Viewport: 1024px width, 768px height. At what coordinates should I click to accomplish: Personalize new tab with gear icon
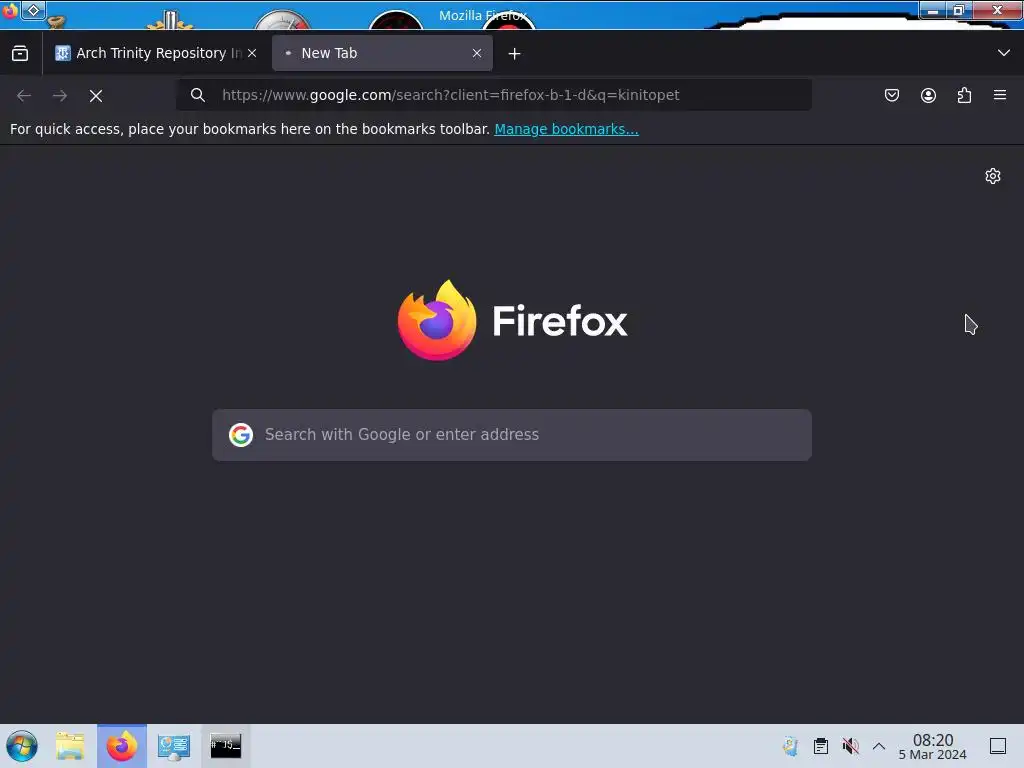pyautogui.click(x=993, y=176)
